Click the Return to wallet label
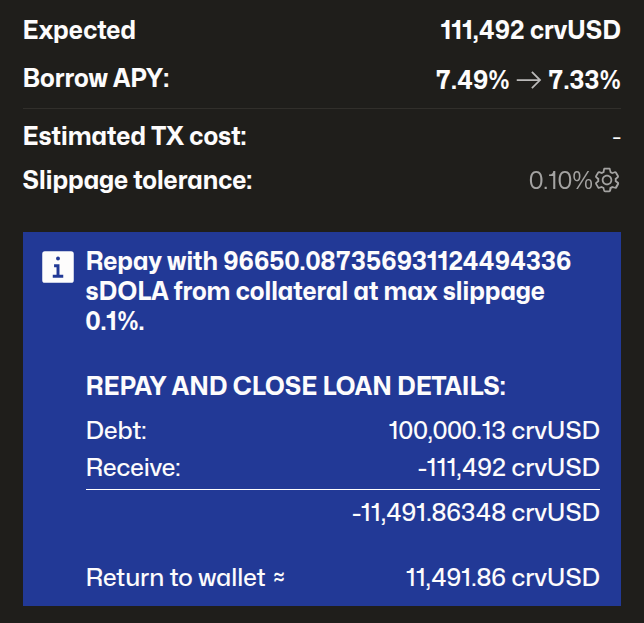Viewport: 644px width, 623px height. (185, 577)
